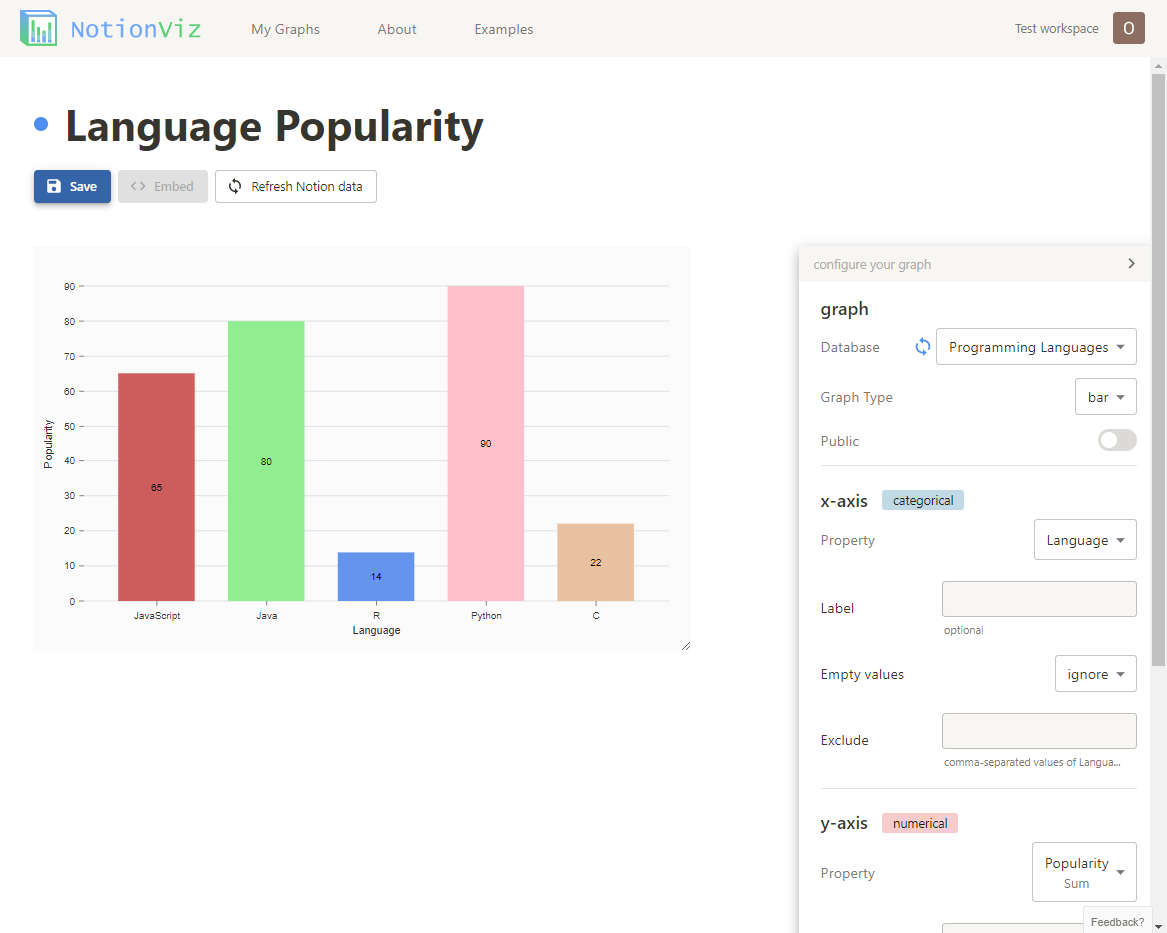
Task: Click the blue bullet beside Language Popularity title
Action: point(40,122)
